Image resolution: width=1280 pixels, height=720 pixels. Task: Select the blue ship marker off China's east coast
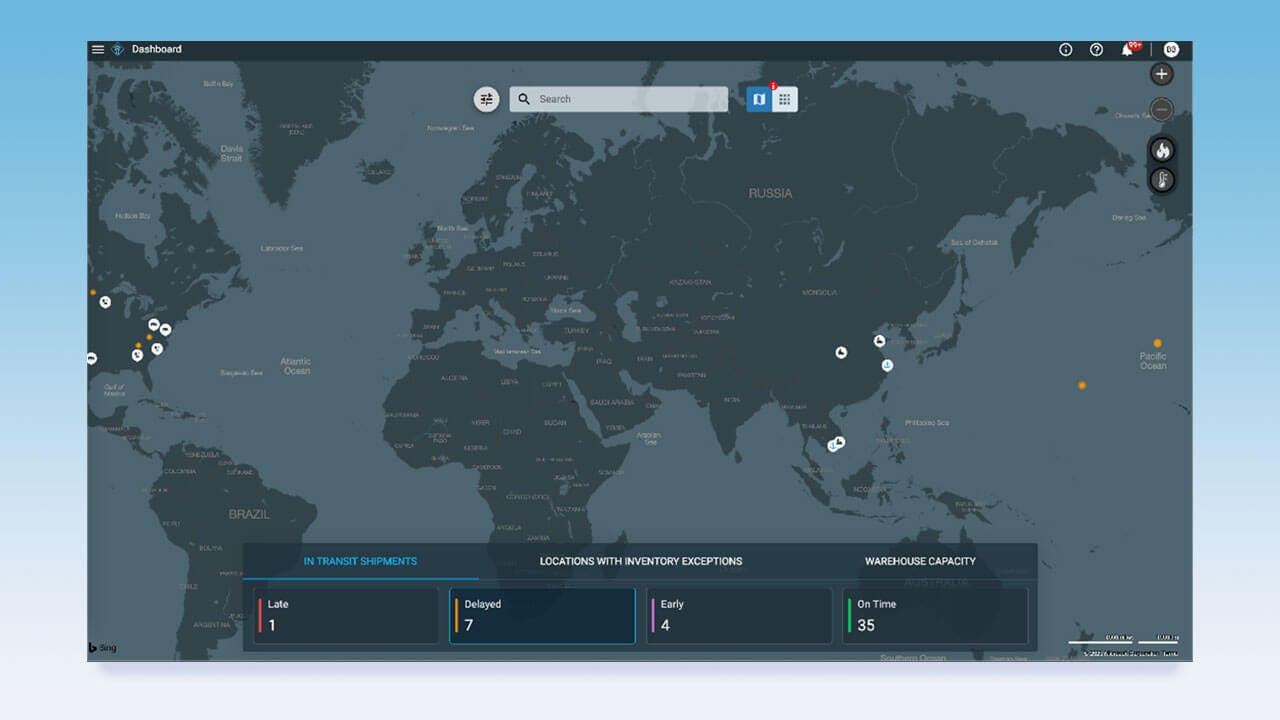click(887, 365)
